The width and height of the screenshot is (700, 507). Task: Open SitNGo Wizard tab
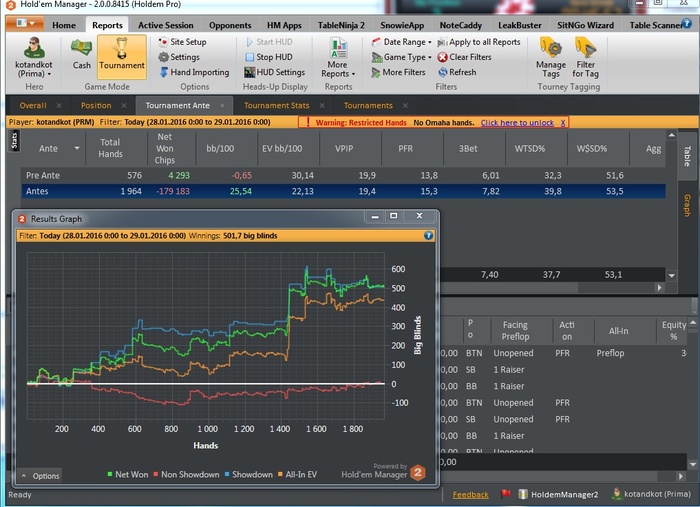pyautogui.click(x=585, y=25)
